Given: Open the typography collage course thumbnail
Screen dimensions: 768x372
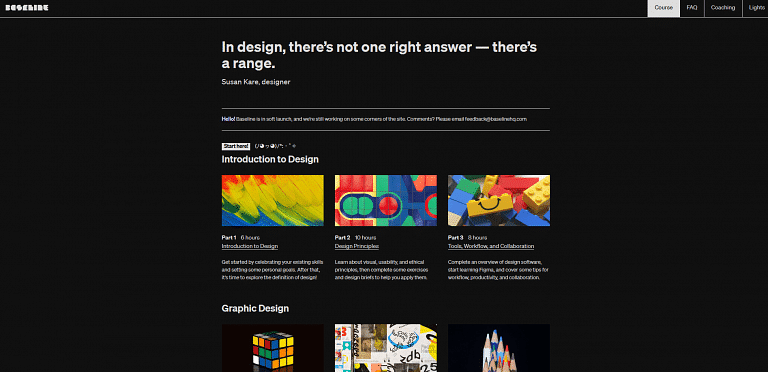Looking at the screenshot, I should (x=386, y=348).
